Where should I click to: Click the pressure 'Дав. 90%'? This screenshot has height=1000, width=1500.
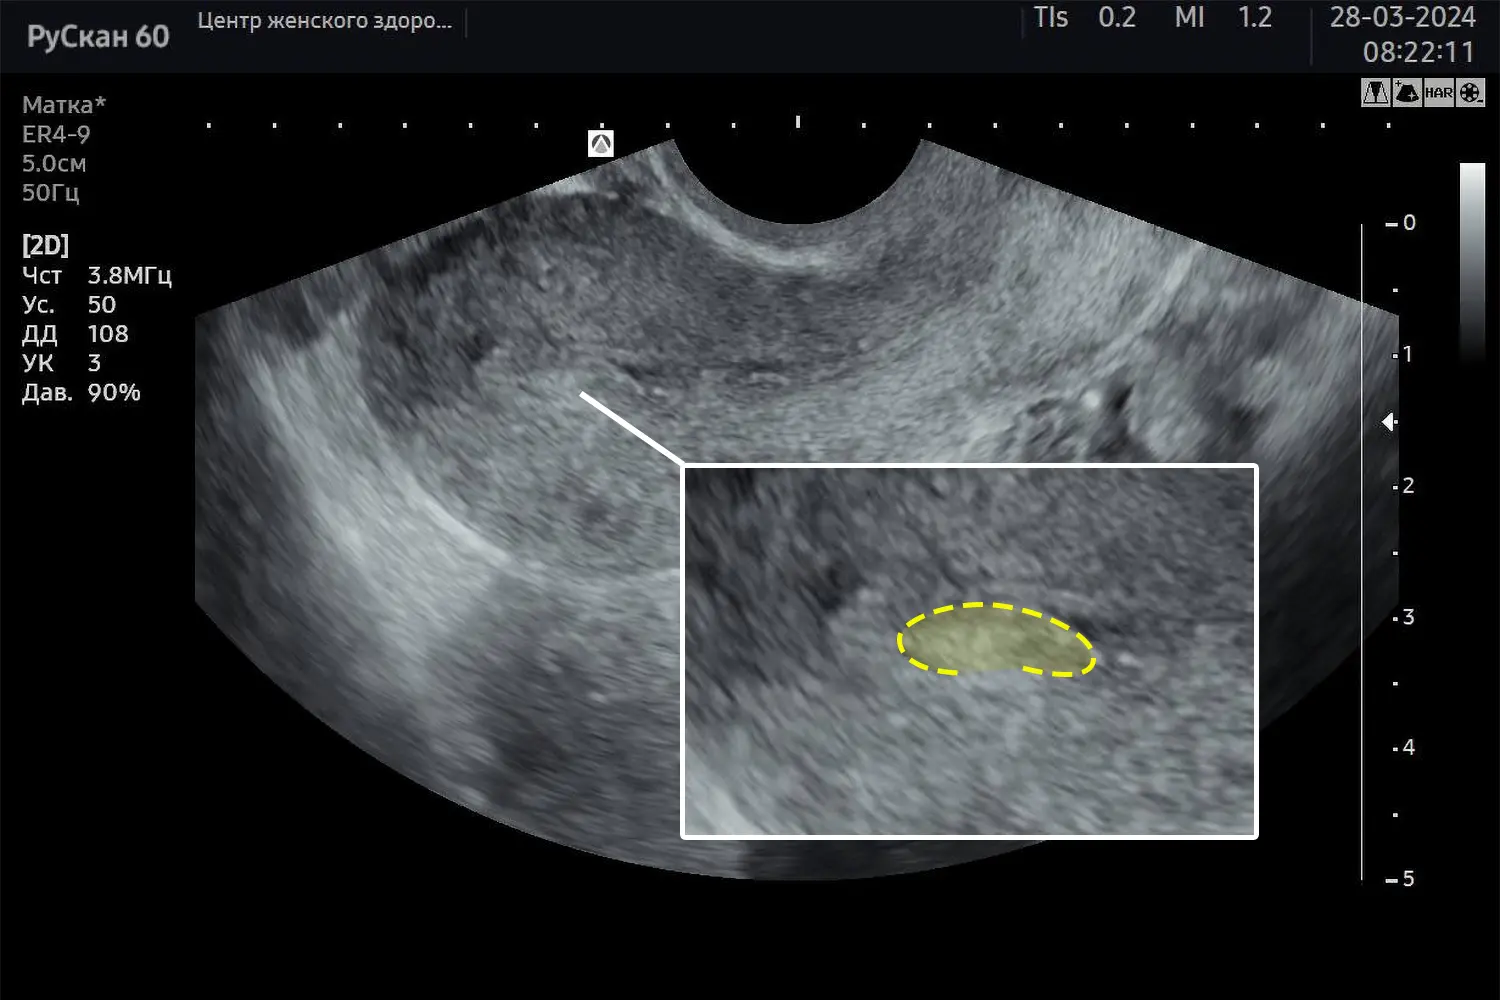[x=81, y=392]
